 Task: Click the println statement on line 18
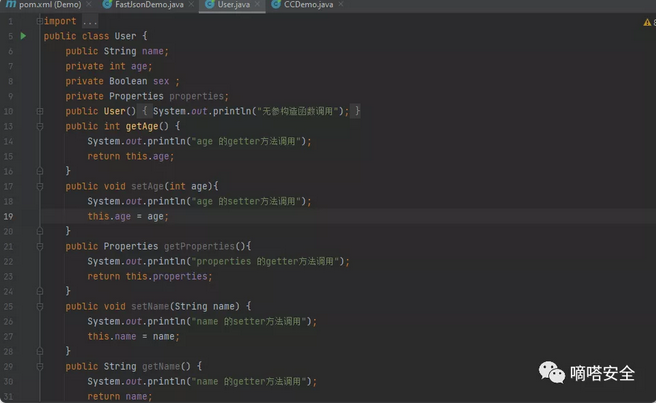coord(199,201)
